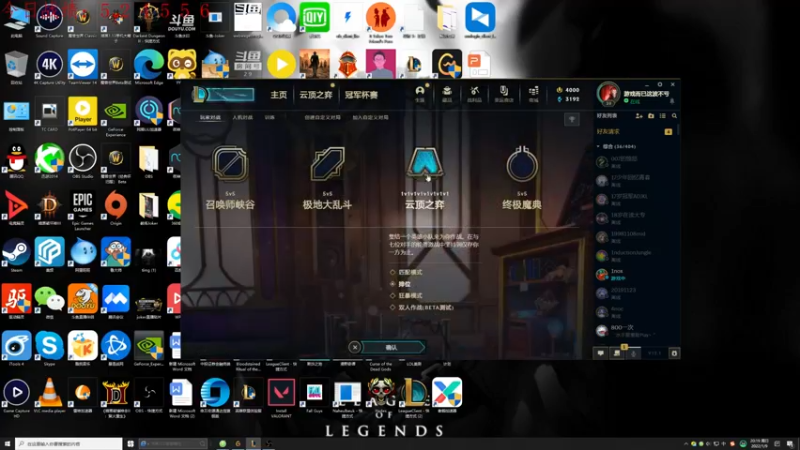Click the League of Legends logo
Viewport: 800px width, 450px height.
click(200, 94)
